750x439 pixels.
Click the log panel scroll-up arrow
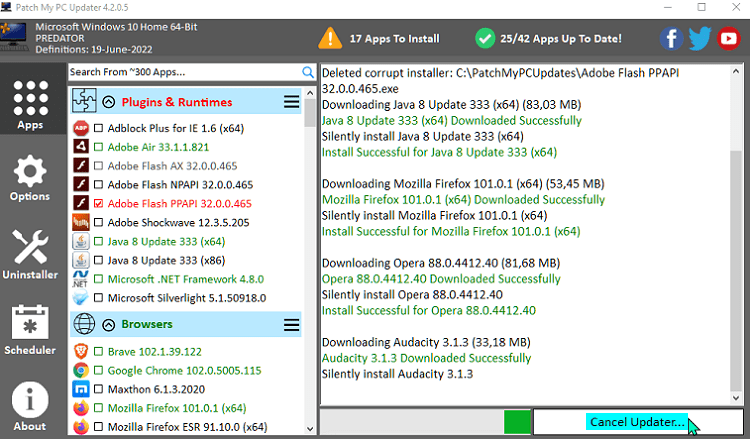(736, 71)
